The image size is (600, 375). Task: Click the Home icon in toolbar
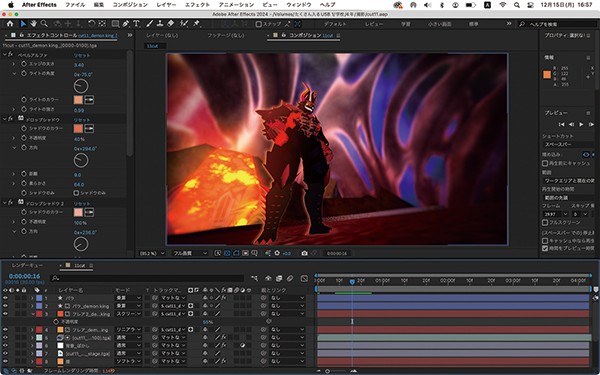pyautogui.click(x=10, y=24)
